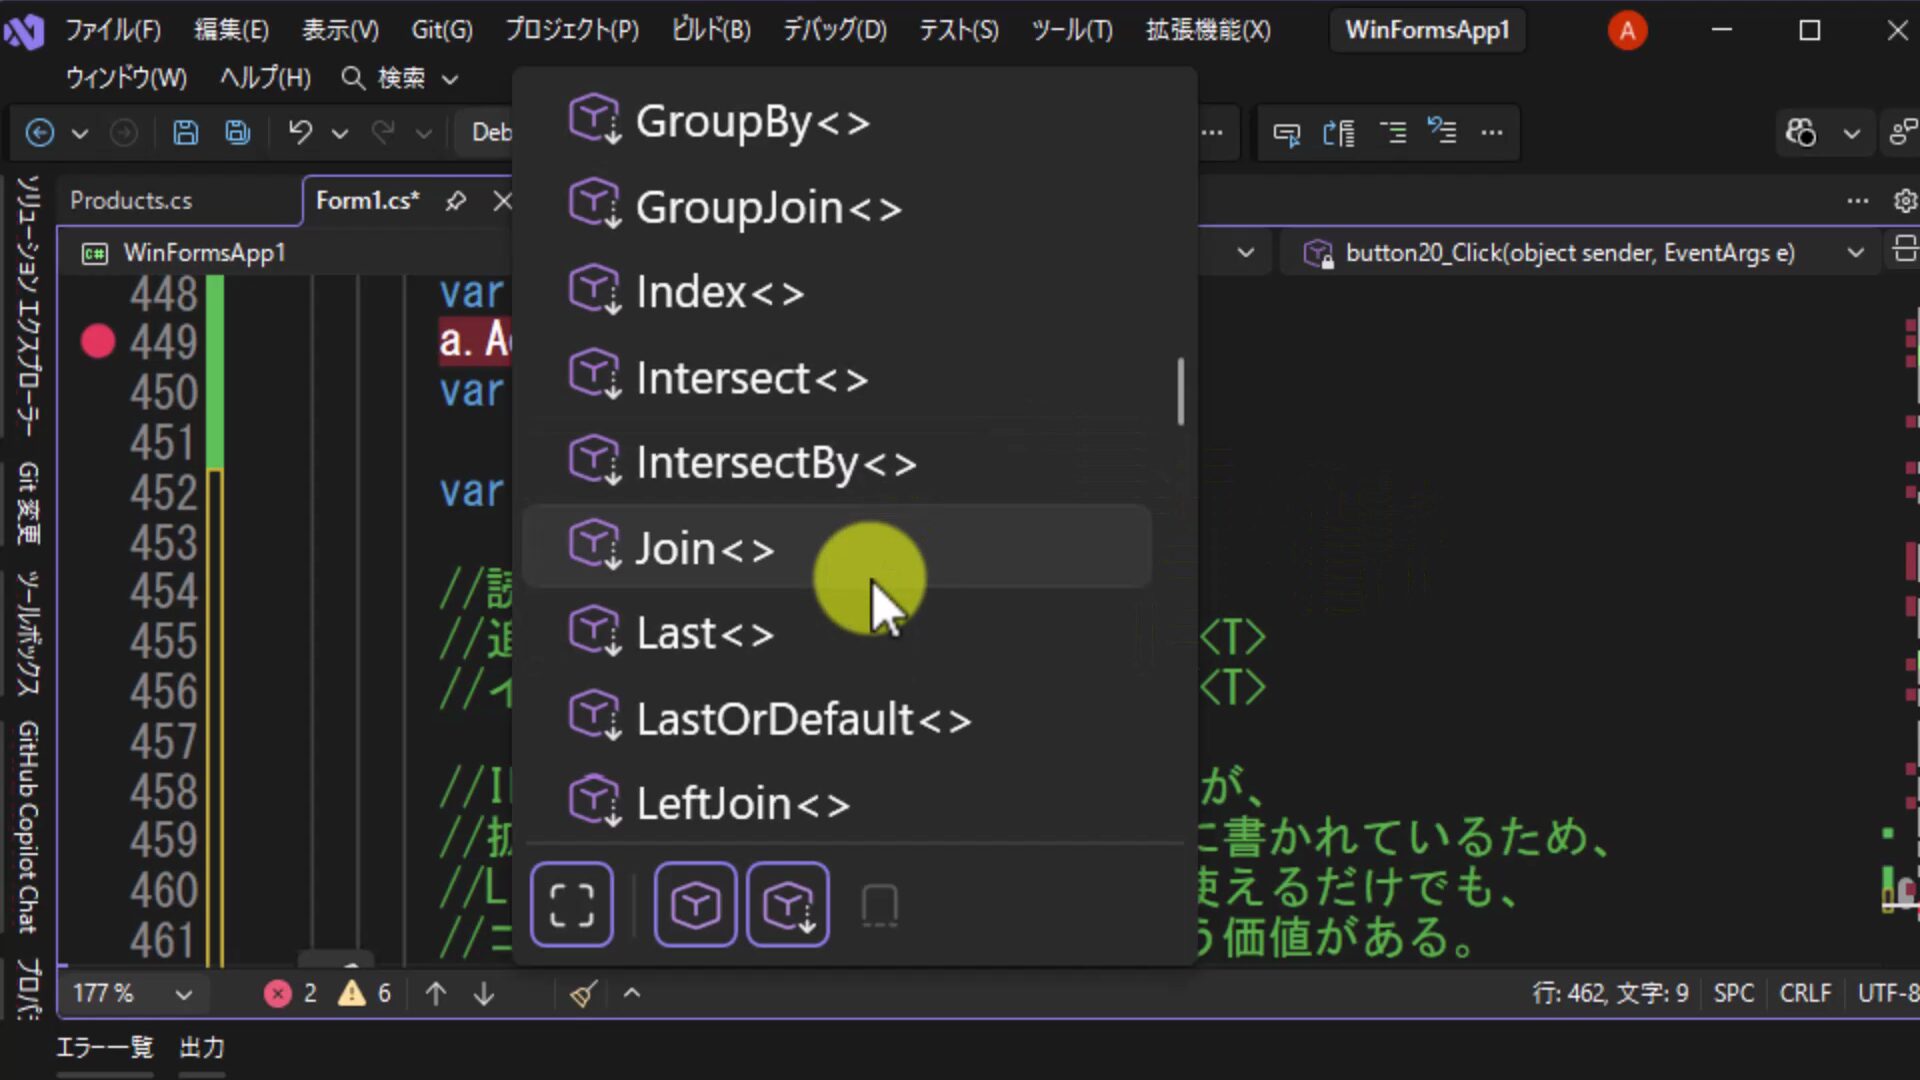Open the Git 変更 side panel tab

click(28, 502)
